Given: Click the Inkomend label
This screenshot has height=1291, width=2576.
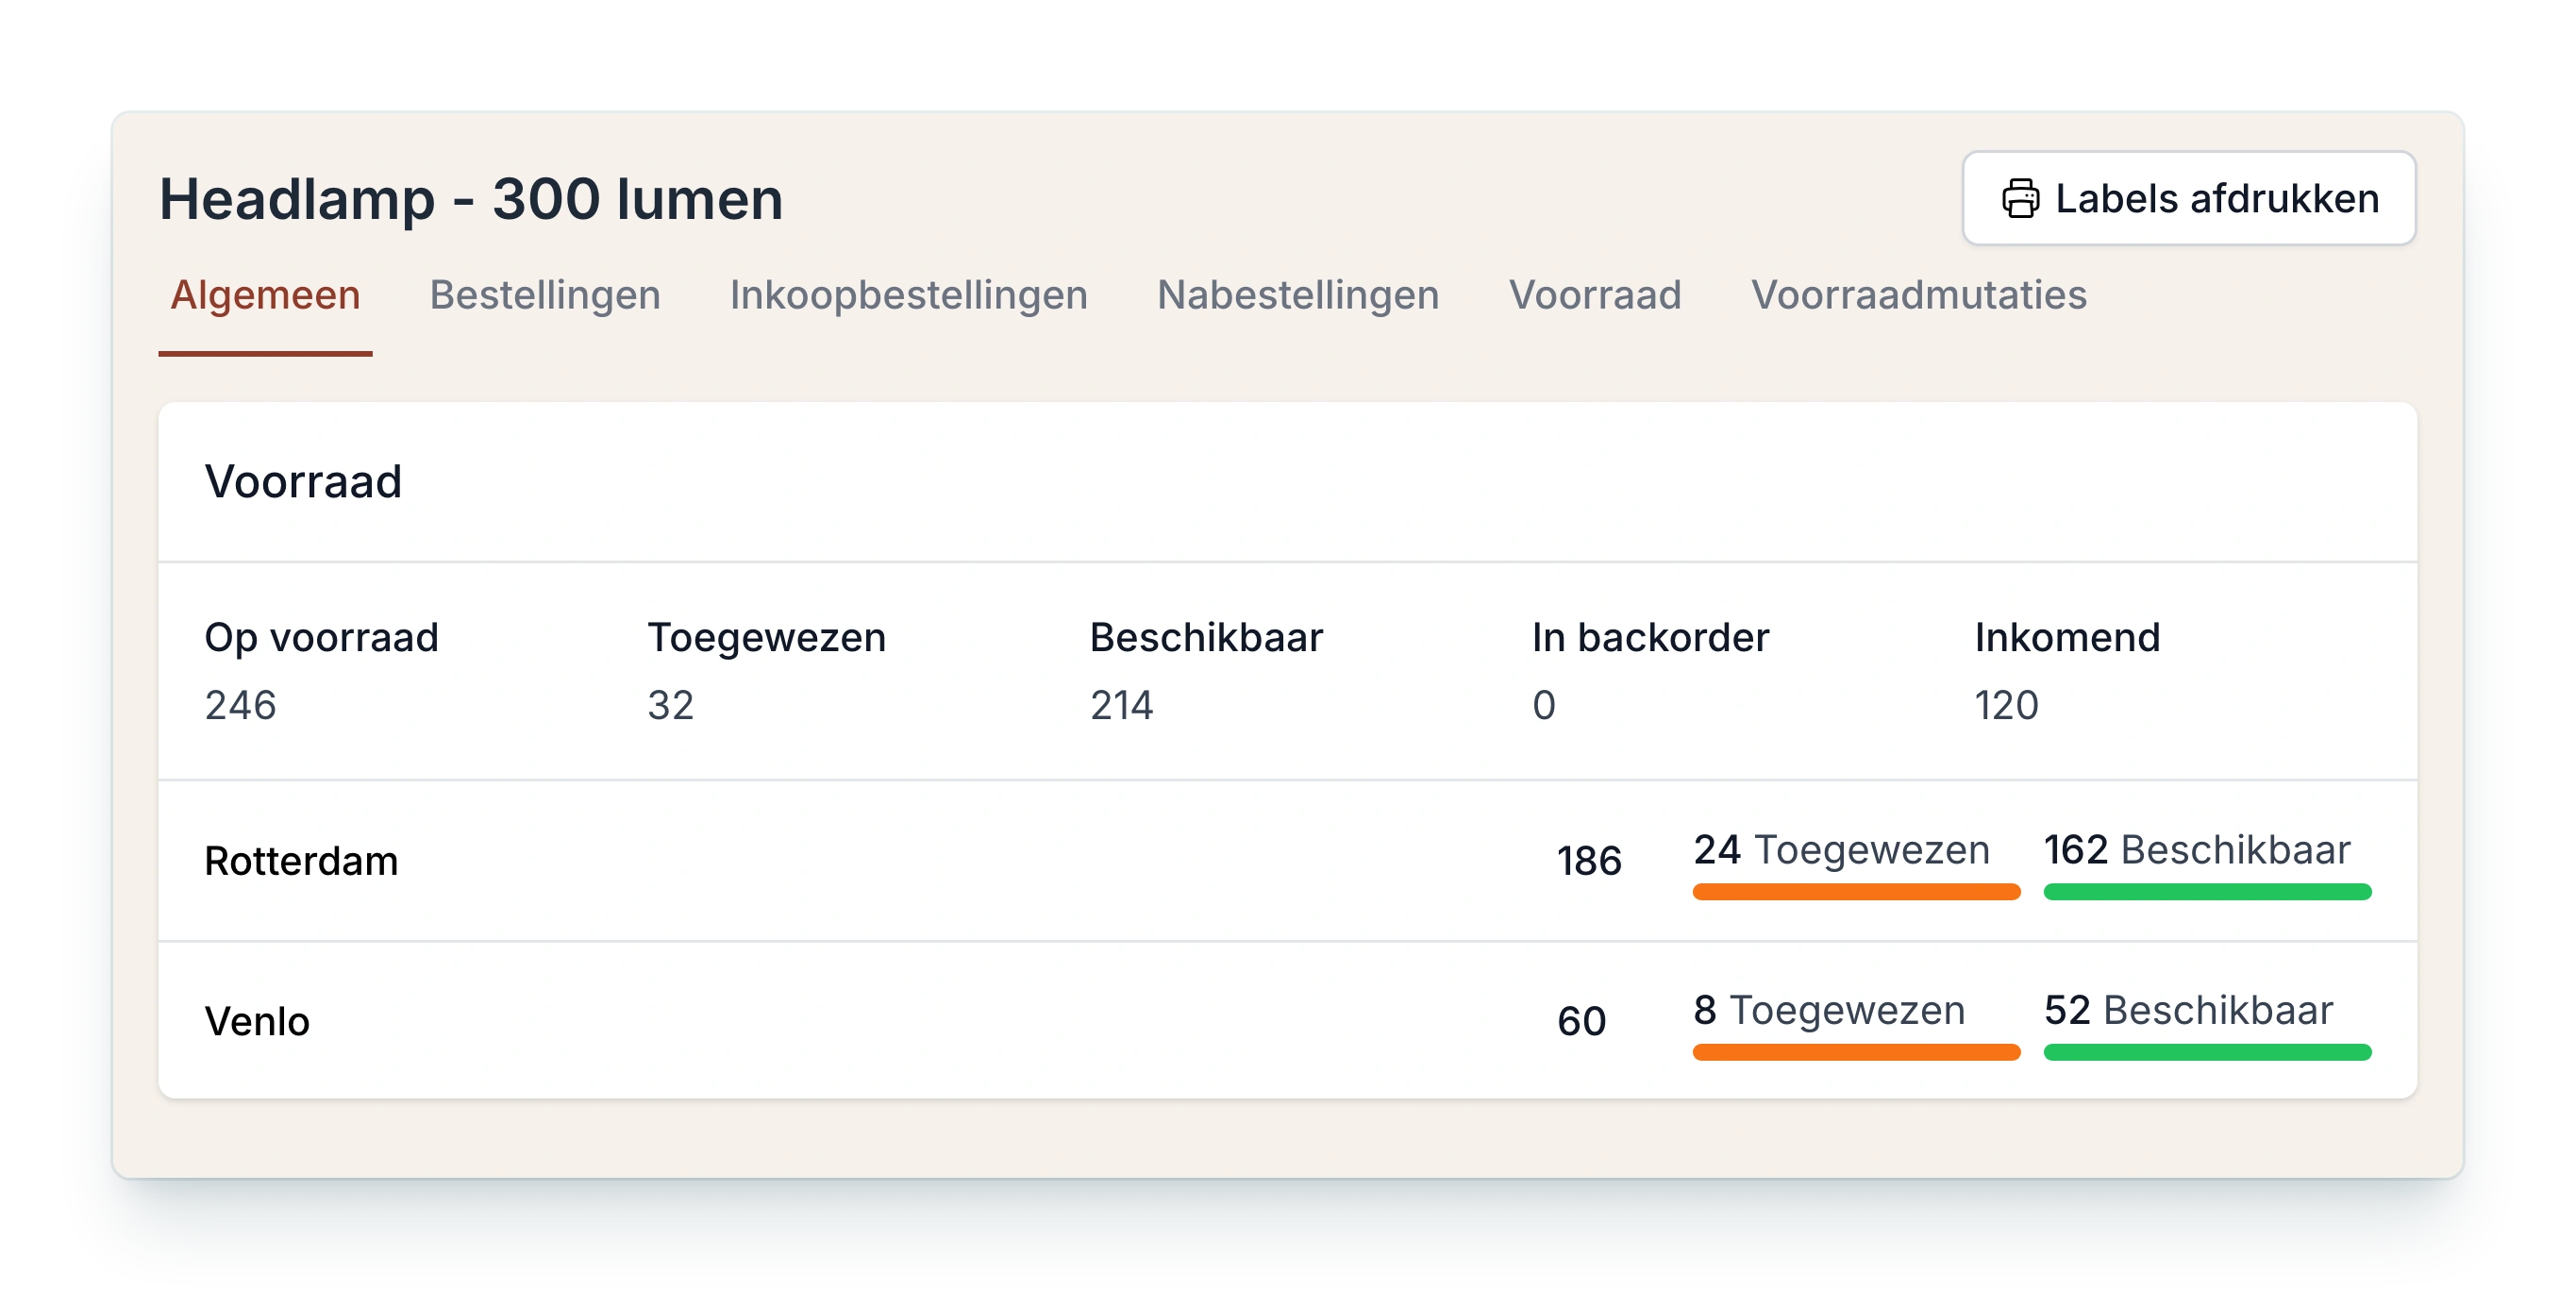Looking at the screenshot, I should pyautogui.click(x=2067, y=637).
